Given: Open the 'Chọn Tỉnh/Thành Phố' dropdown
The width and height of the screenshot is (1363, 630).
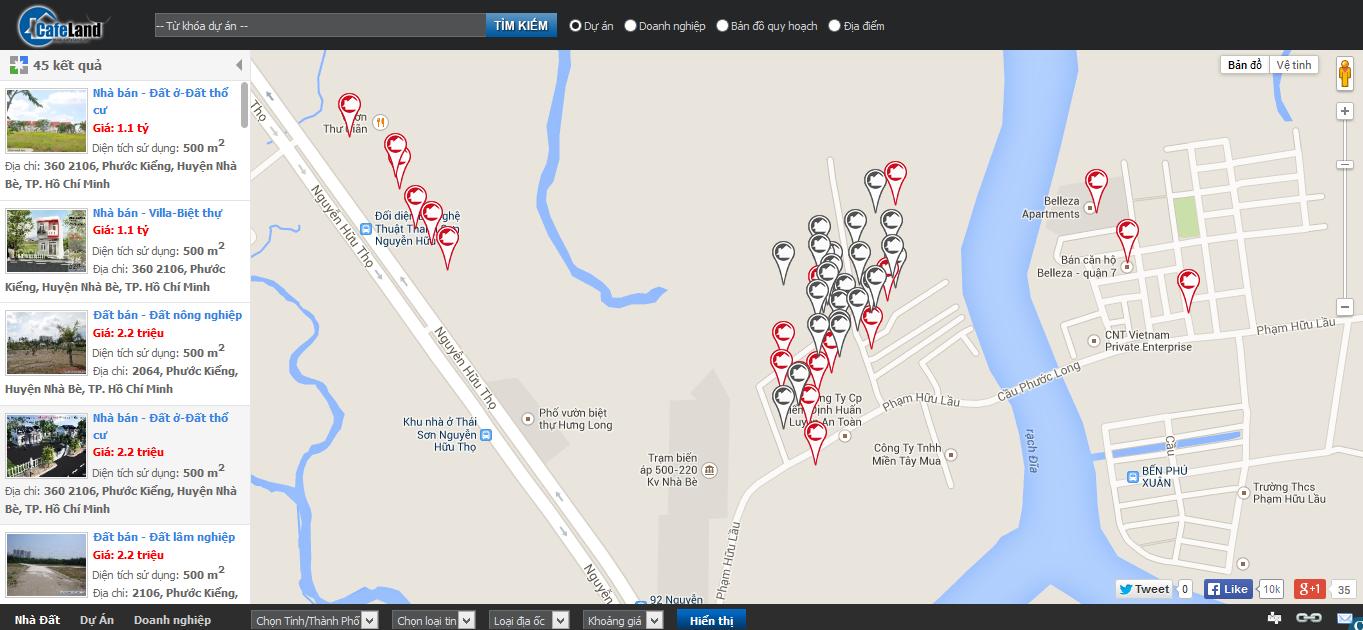Looking at the screenshot, I should pos(315,621).
